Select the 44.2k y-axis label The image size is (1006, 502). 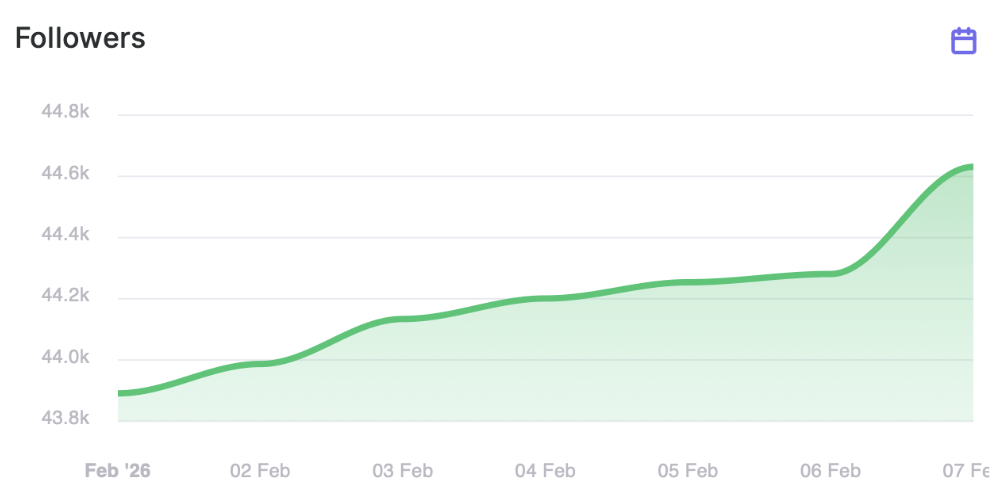coord(65,297)
